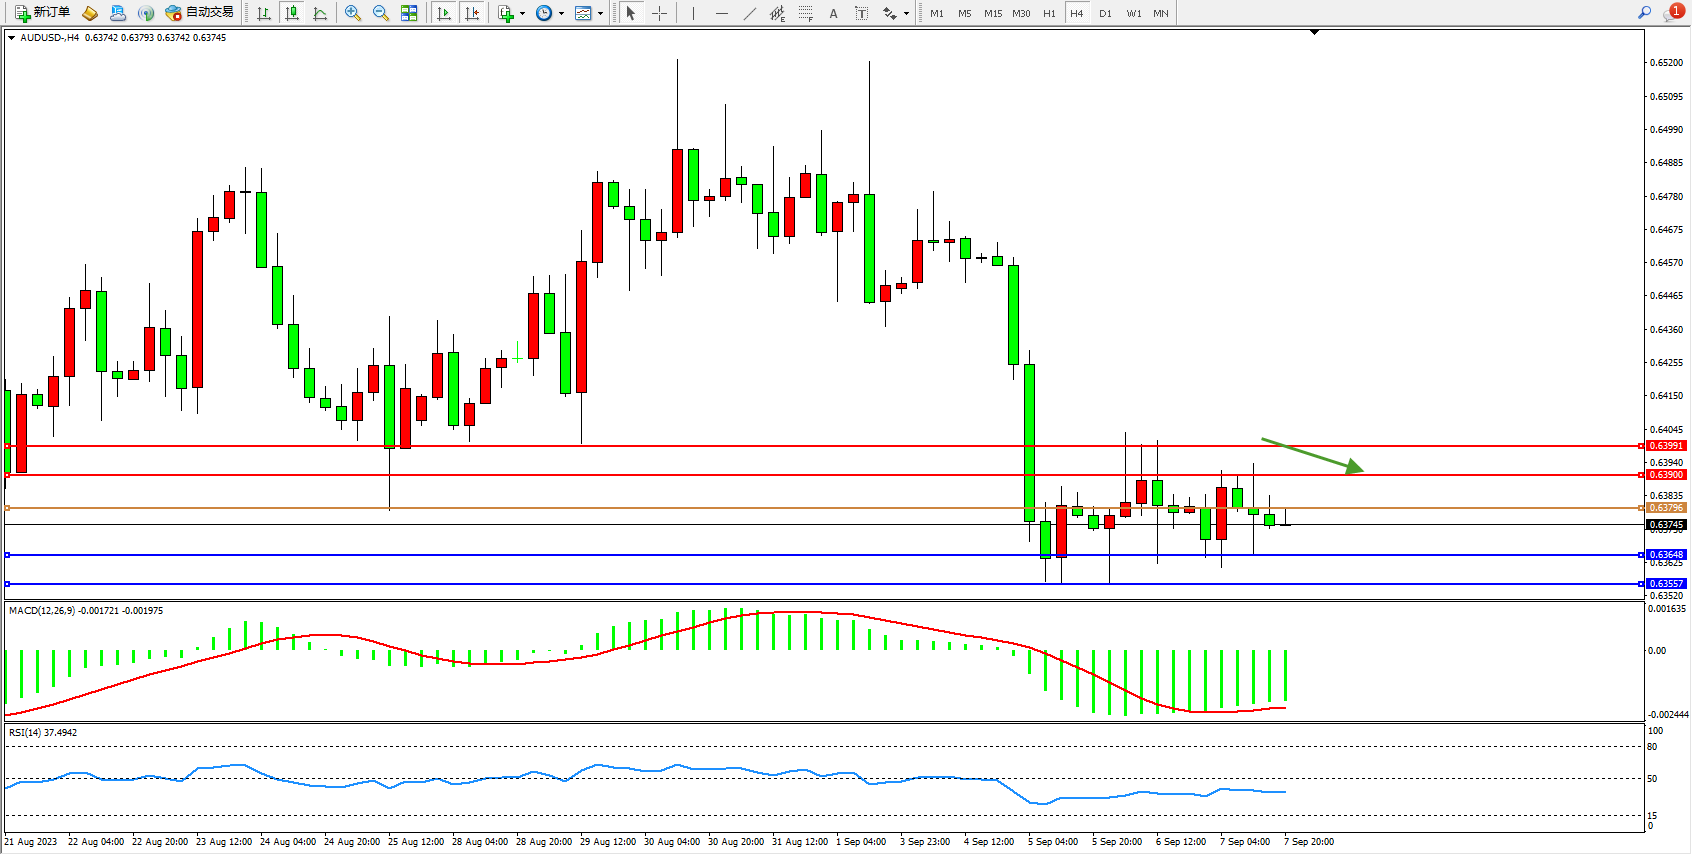Toggle the AutoTrading (自动交易) button
This screenshot has width=1692, height=855.
tap(199, 13)
